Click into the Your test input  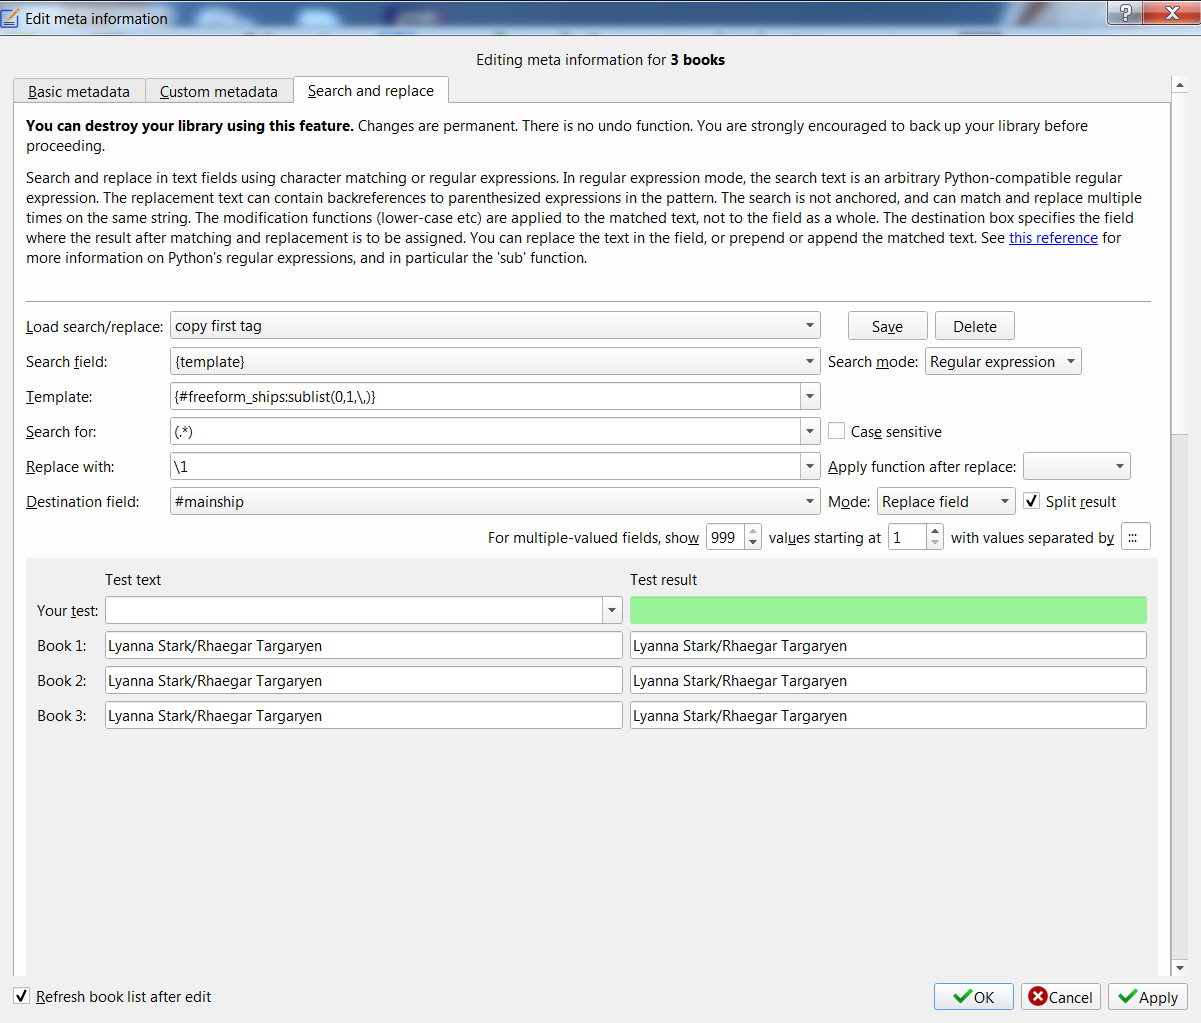point(354,610)
